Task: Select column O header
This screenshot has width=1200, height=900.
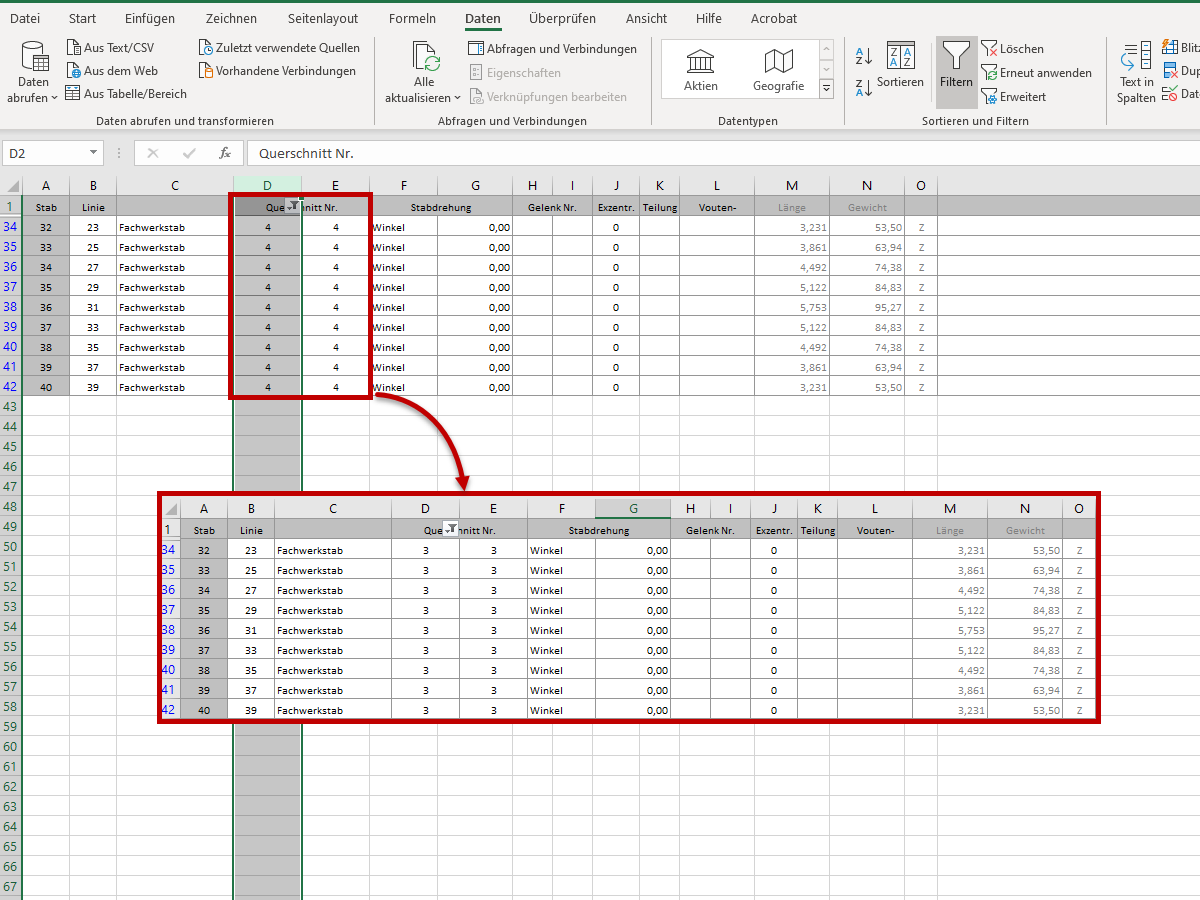Action: tap(921, 186)
